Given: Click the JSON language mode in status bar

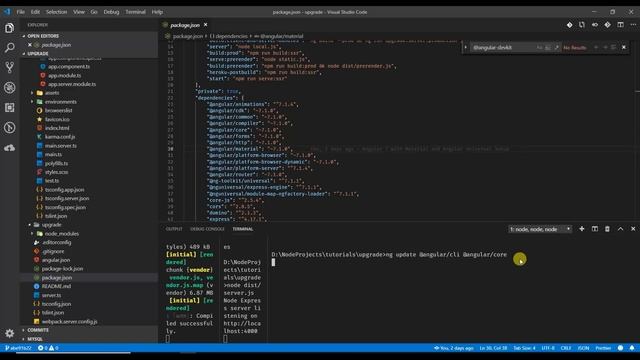Looking at the screenshot, I should point(583,348).
